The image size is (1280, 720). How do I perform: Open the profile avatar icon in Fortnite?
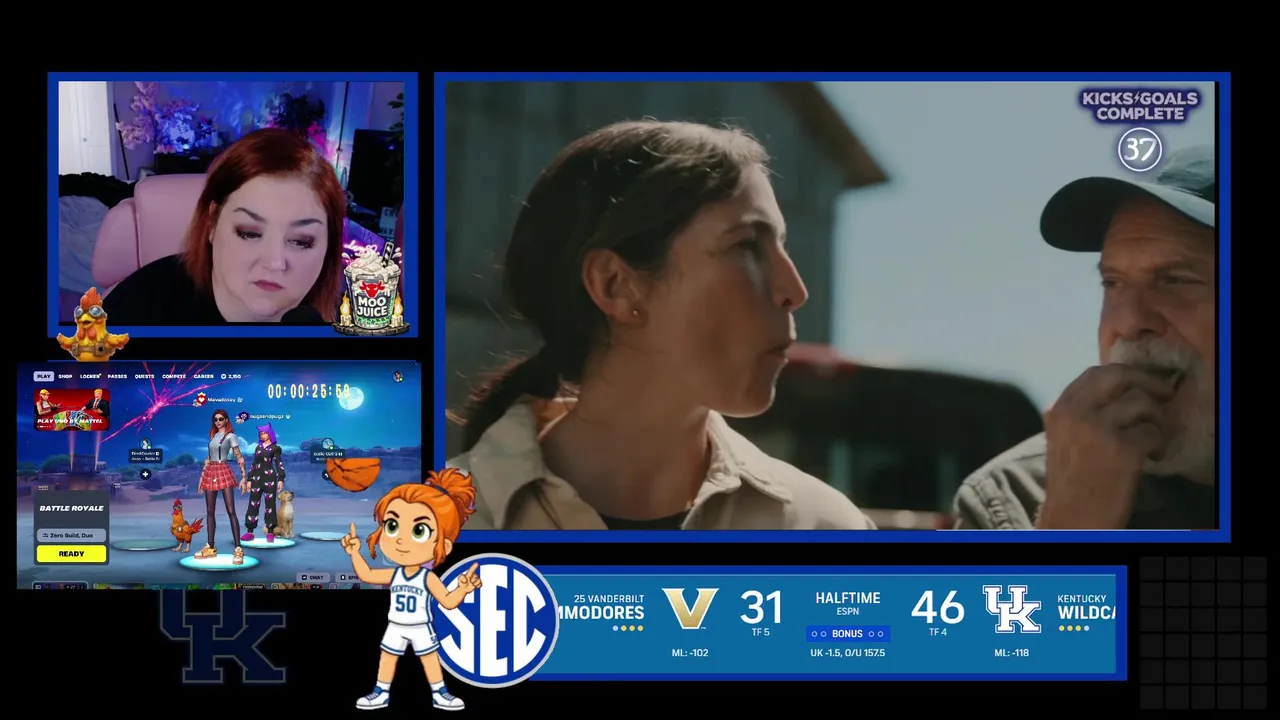398,376
